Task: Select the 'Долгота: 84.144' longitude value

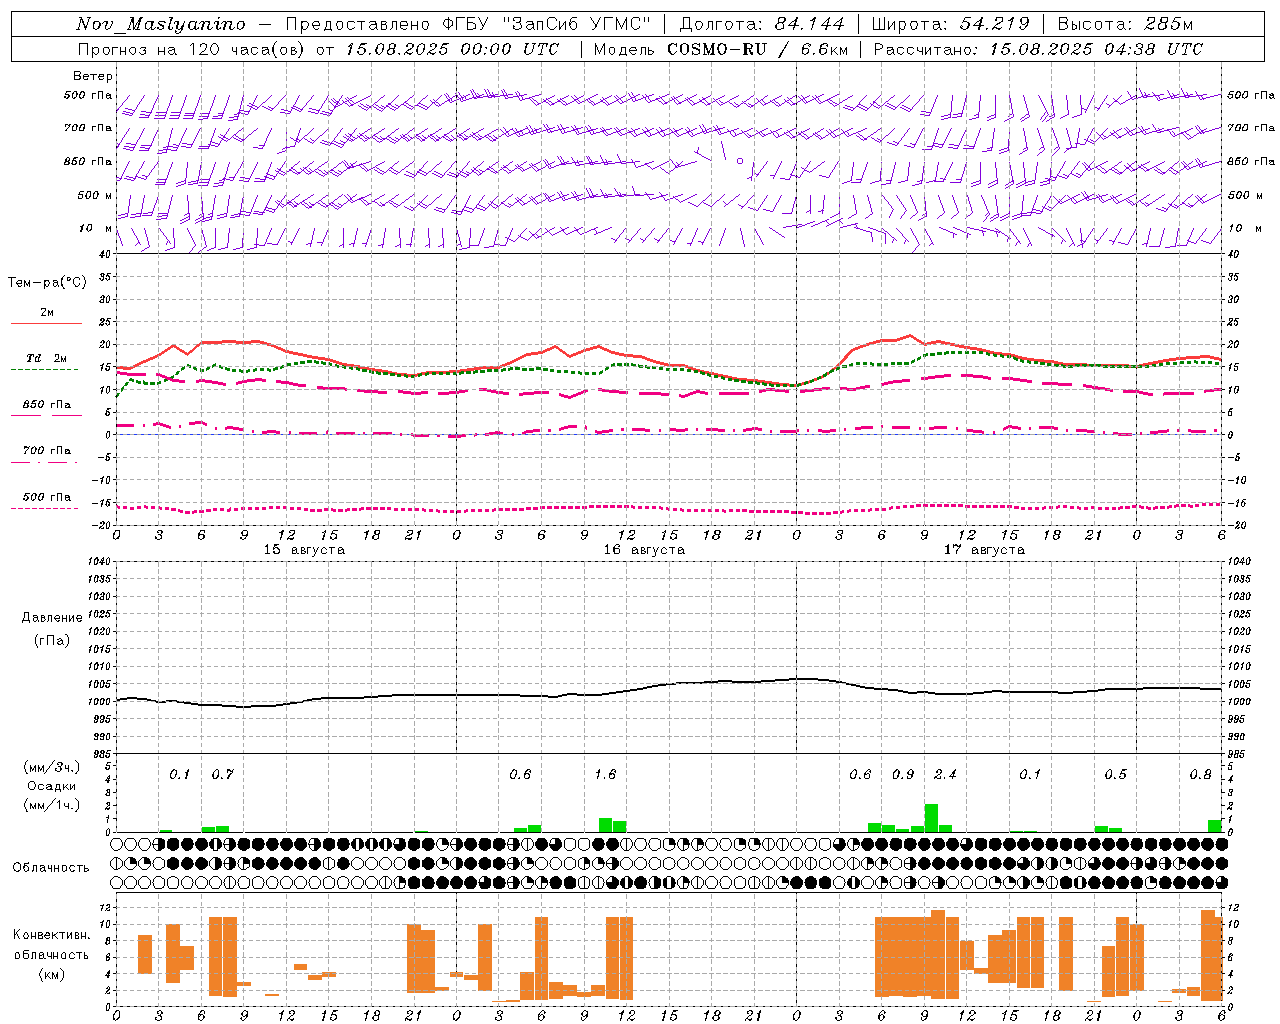Action: pos(762,24)
